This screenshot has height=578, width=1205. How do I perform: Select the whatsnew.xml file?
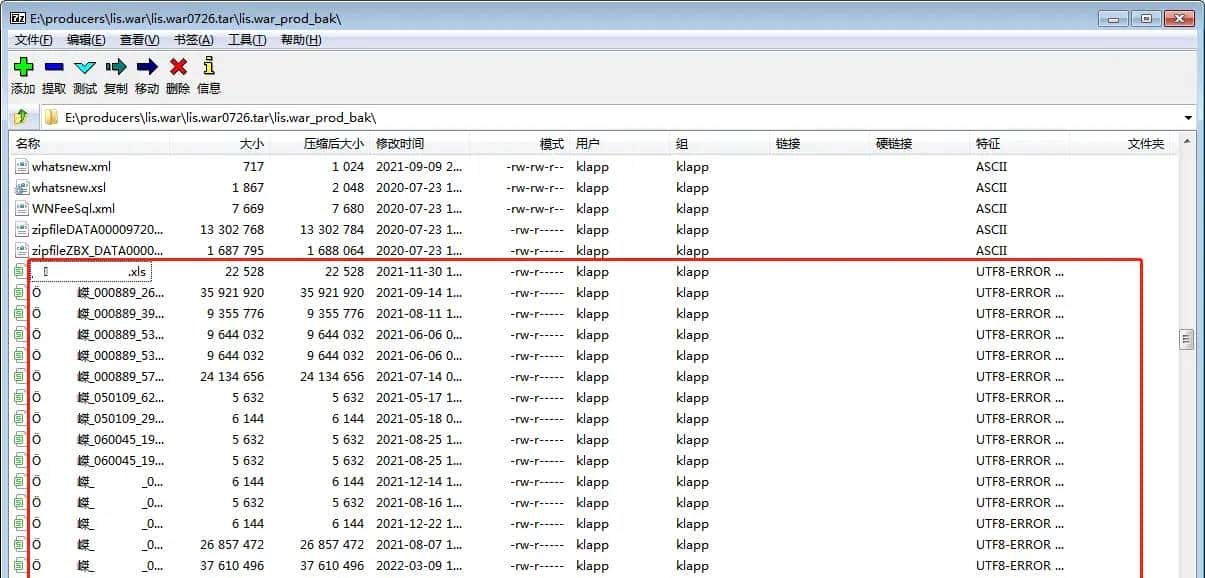click(71, 167)
